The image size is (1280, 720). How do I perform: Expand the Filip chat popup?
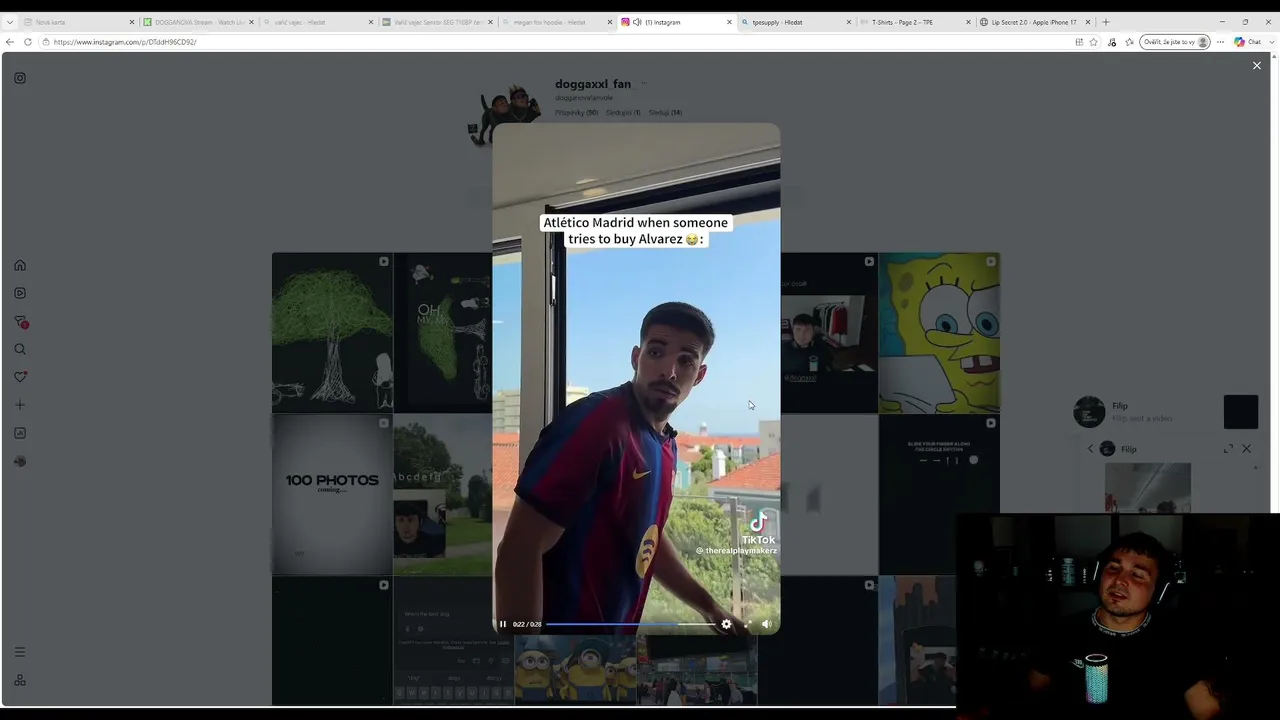[1228, 449]
